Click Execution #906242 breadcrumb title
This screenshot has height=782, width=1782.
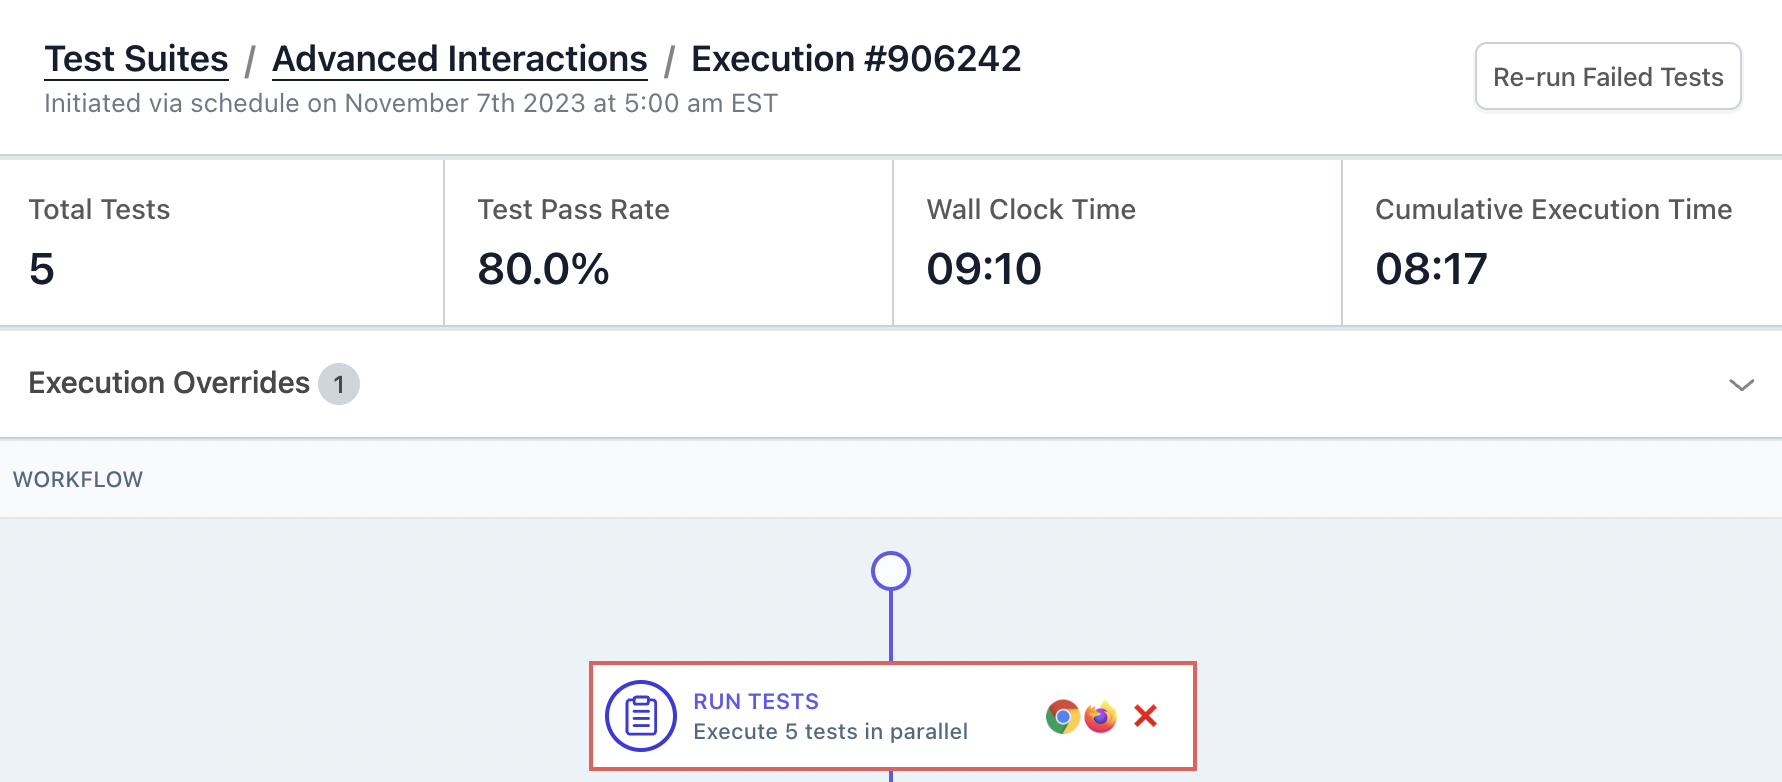(856, 59)
